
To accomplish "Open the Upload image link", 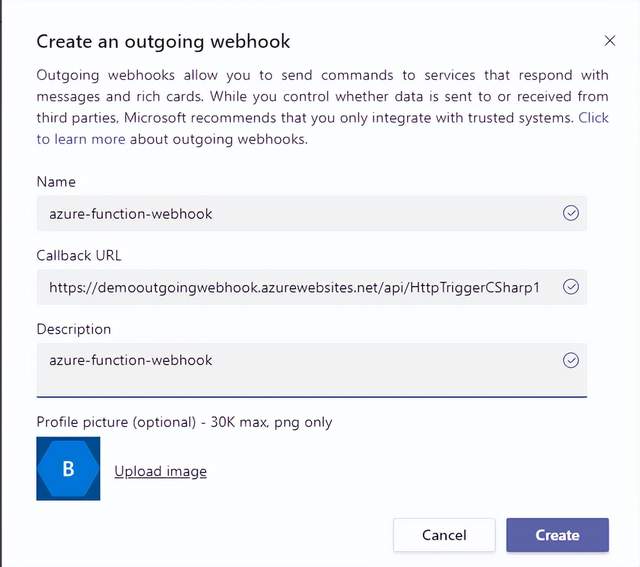I will [160, 471].
